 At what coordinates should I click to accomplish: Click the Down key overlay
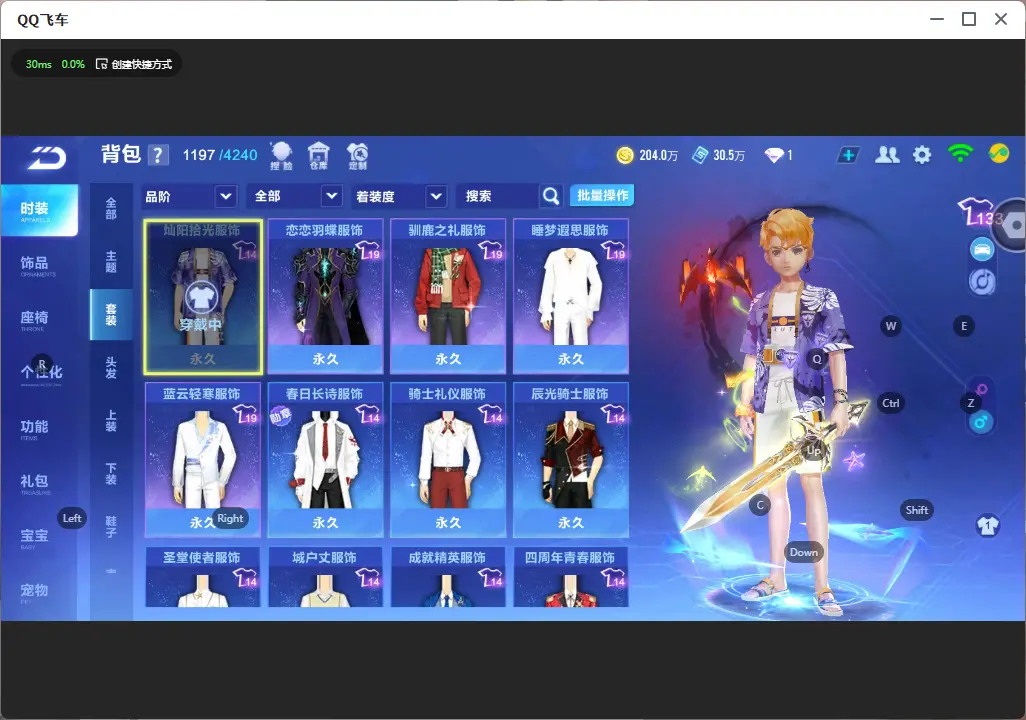[x=804, y=552]
